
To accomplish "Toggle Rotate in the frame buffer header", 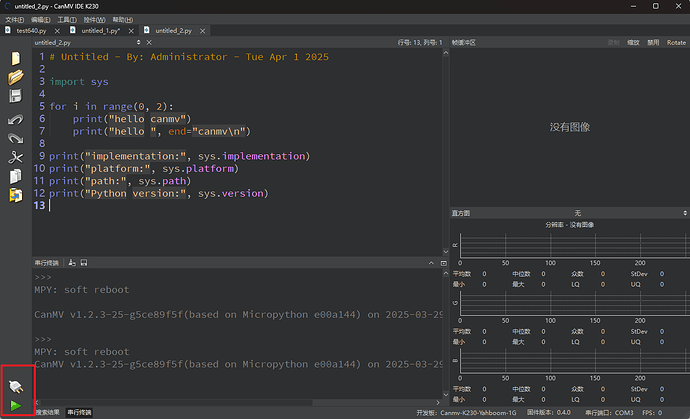I will pyautogui.click(x=676, y=43).
